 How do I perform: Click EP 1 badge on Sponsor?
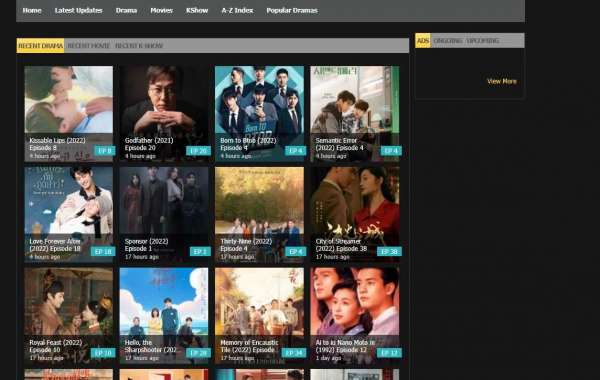[x=200, y=251]
